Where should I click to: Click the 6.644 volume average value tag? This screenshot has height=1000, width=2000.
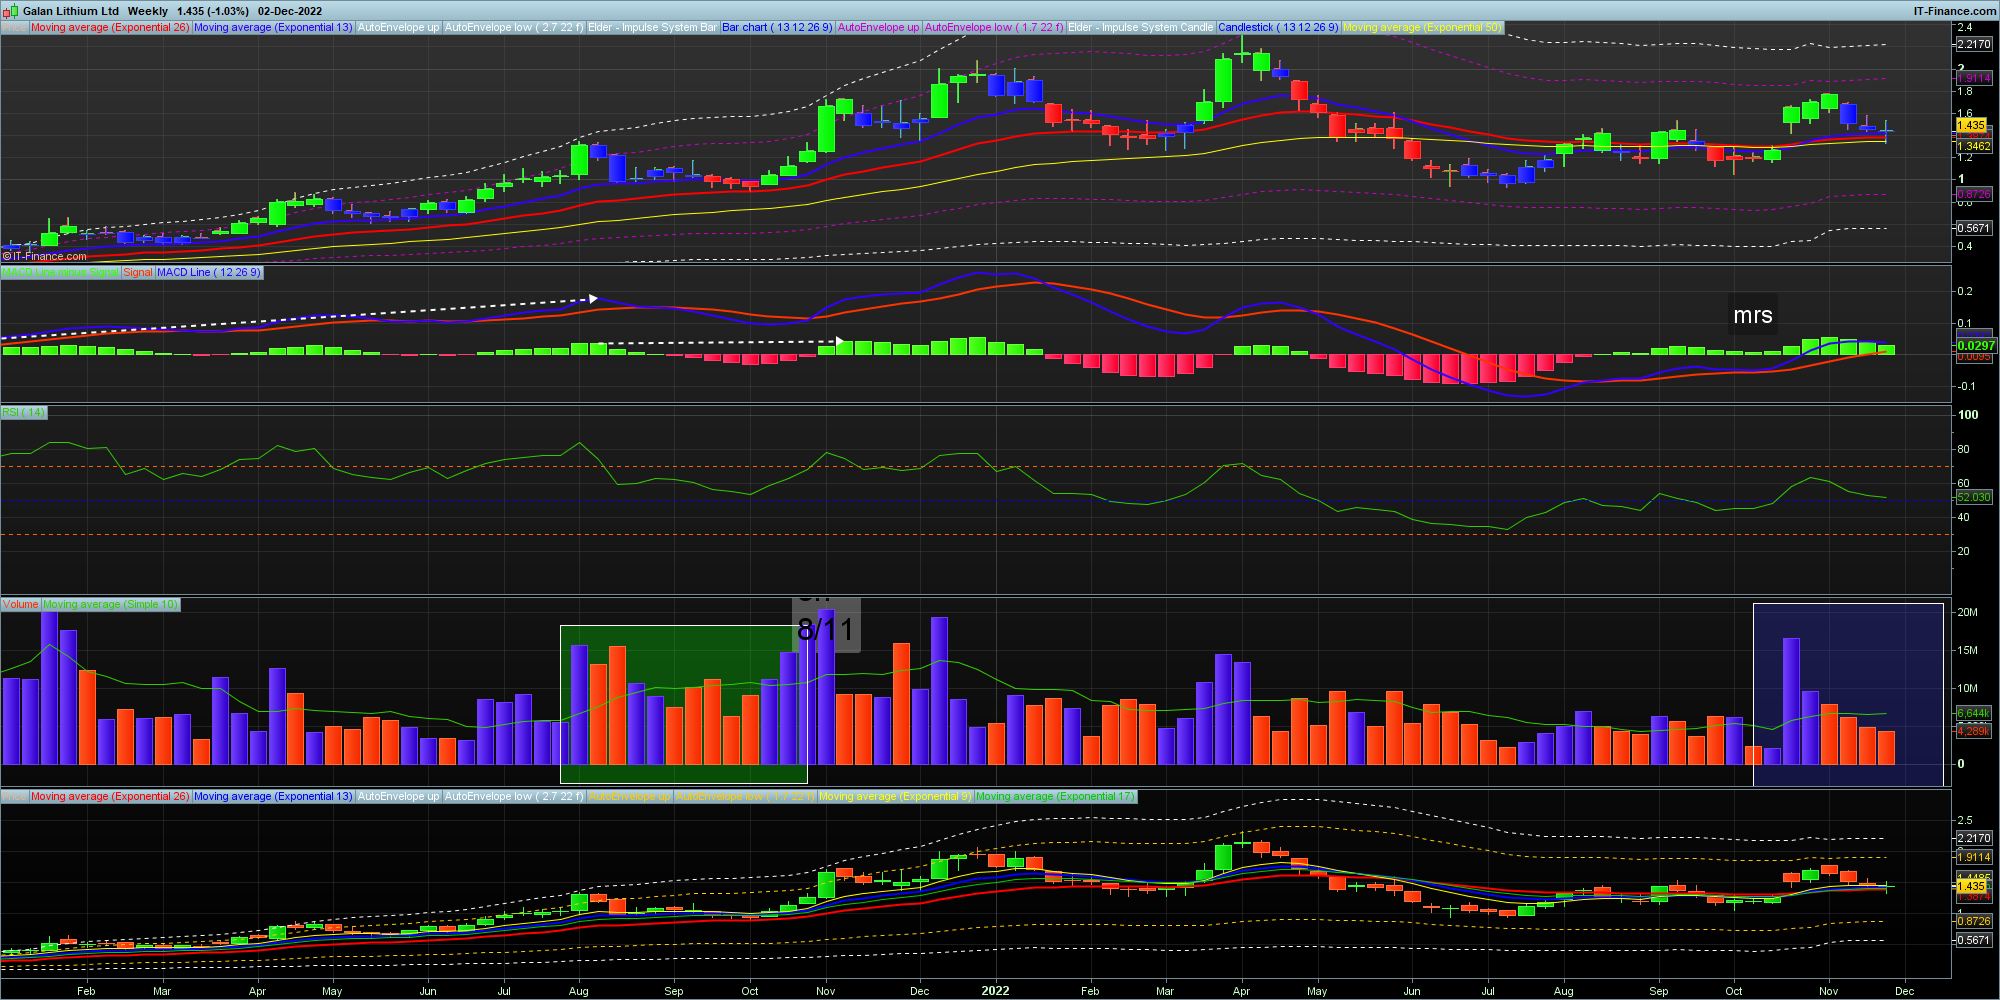point(1973,713)
